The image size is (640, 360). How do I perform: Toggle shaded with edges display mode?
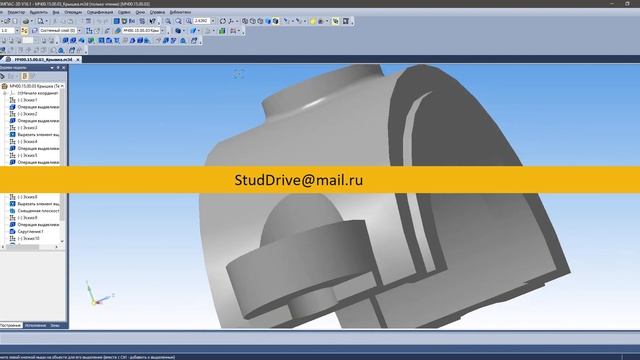click(x=276, y=21)
